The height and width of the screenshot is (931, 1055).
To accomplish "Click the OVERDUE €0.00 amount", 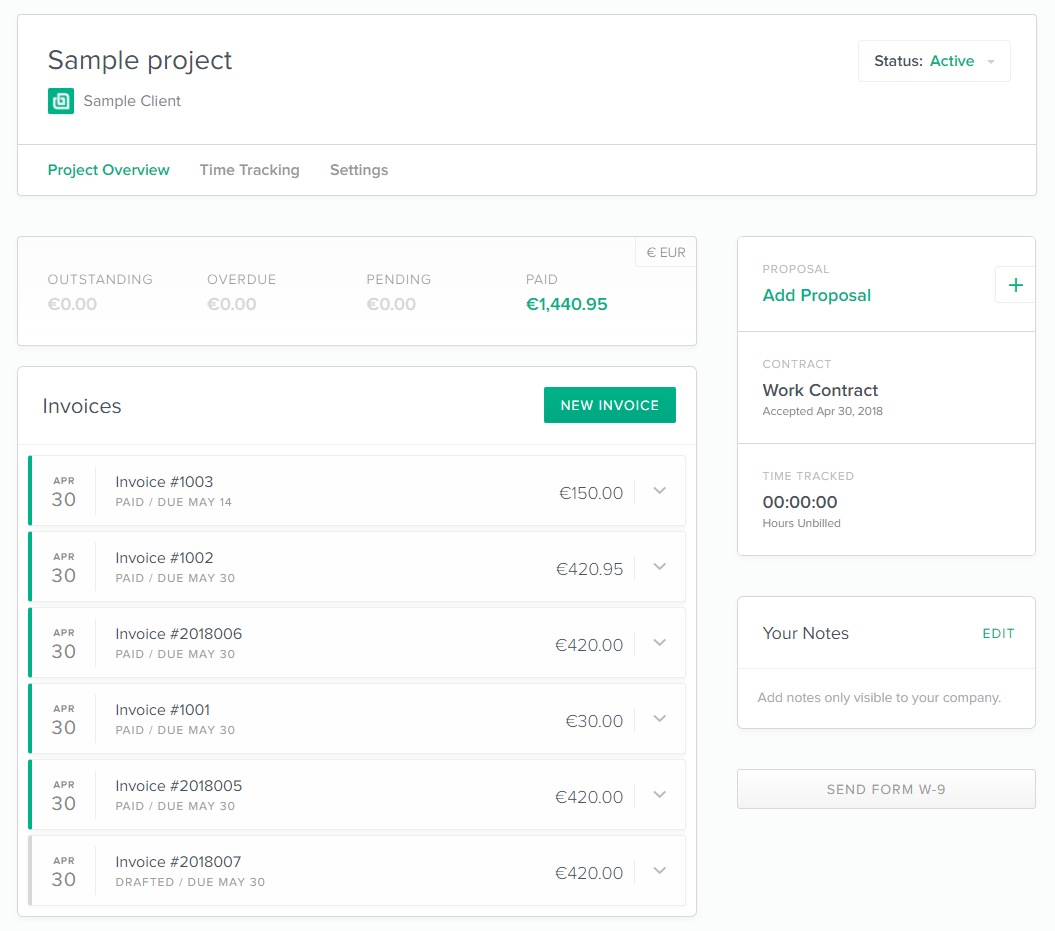I will click(x=231, y=305).
